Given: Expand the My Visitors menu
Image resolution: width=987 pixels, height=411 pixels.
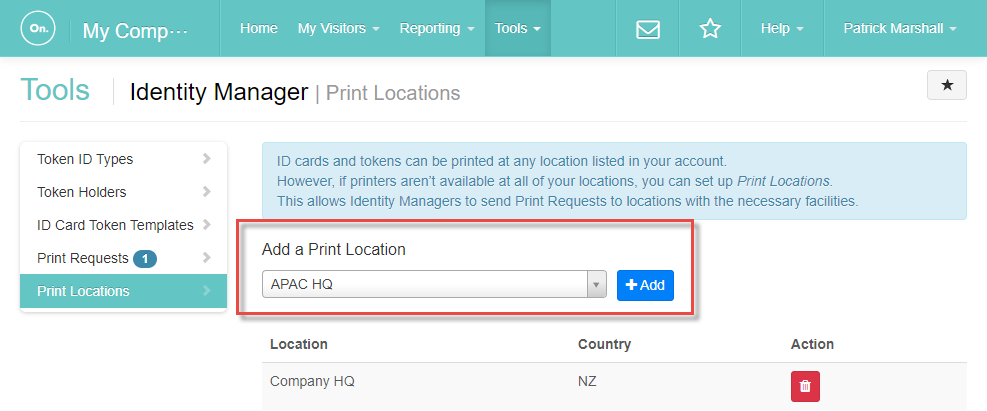Looking at the screenshot, I should pyautogui.click(x=338, y=28).
